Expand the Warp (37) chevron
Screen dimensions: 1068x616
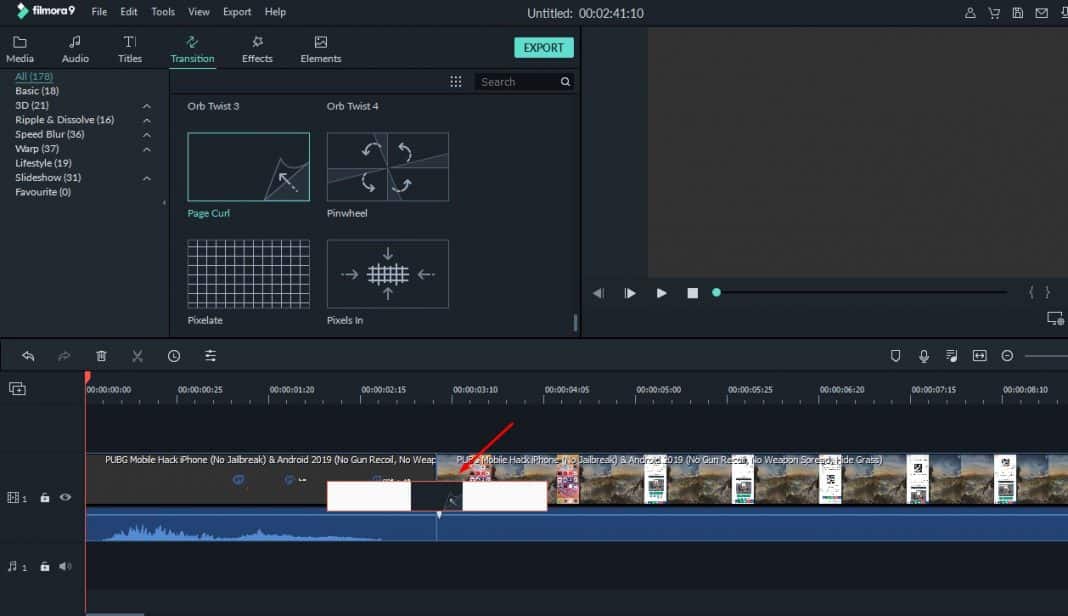tap(146, 149)
